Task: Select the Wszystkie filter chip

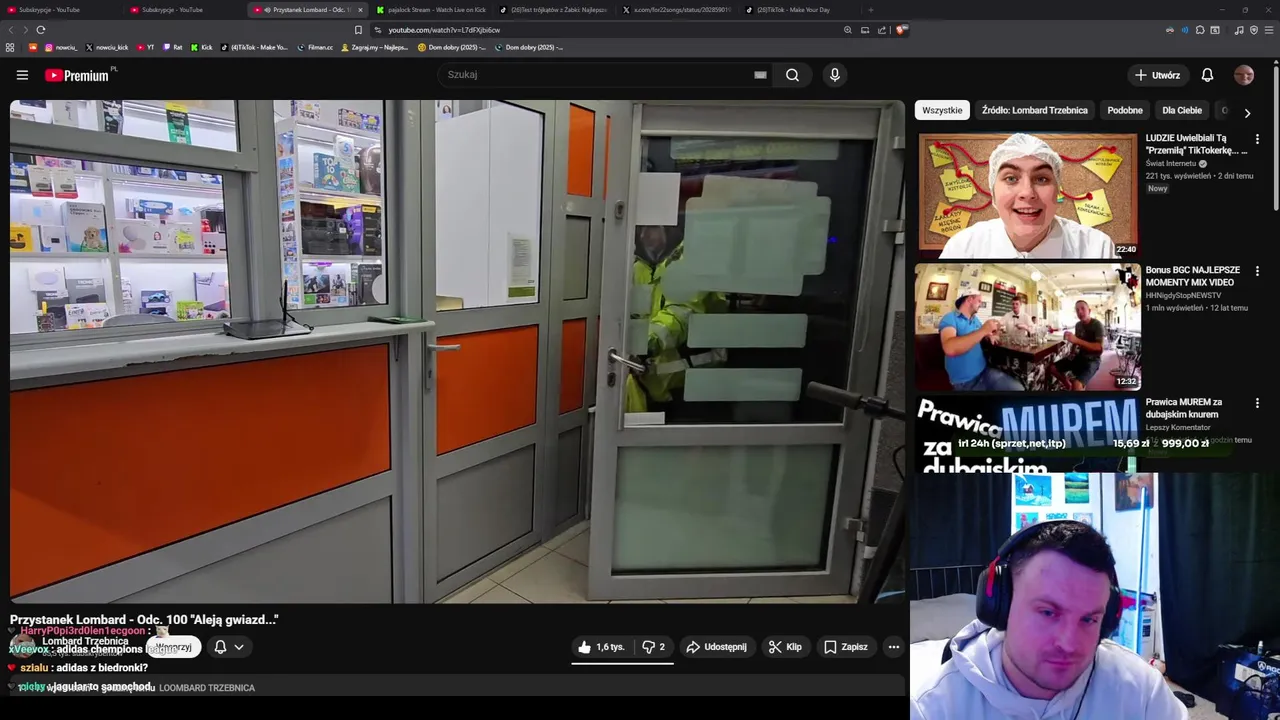Action: pos(942,110)
